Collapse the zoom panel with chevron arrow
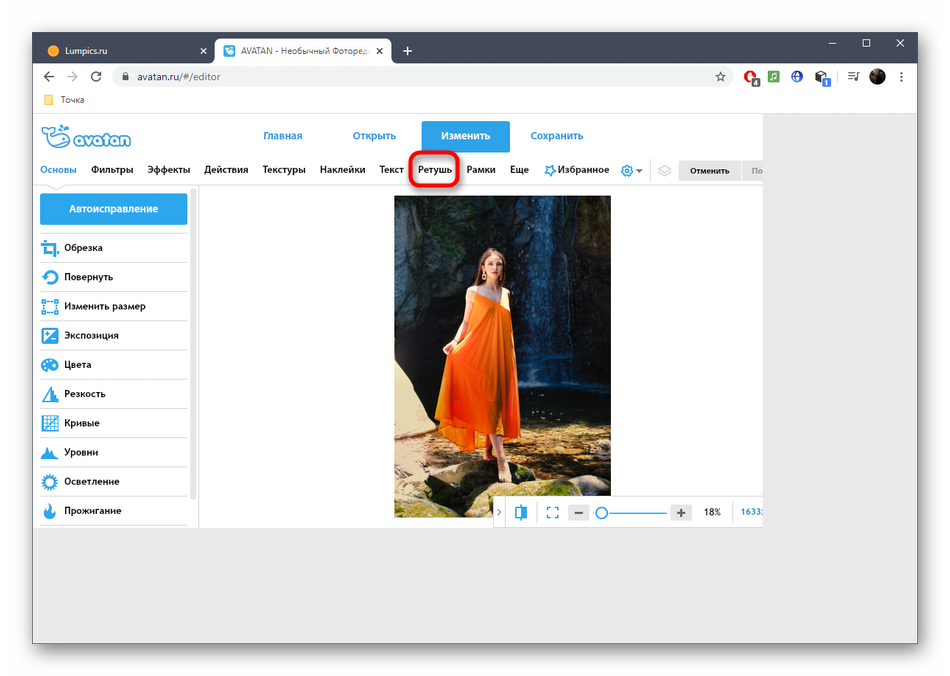 click(x=499, y=512)
